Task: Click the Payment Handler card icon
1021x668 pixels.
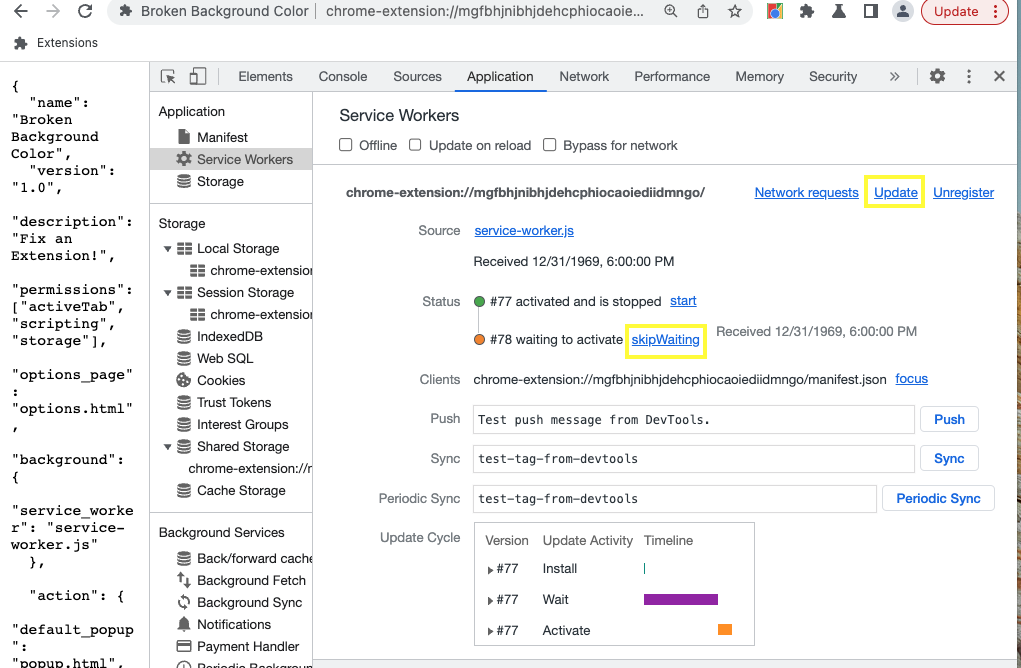Action: pos(183,646)
